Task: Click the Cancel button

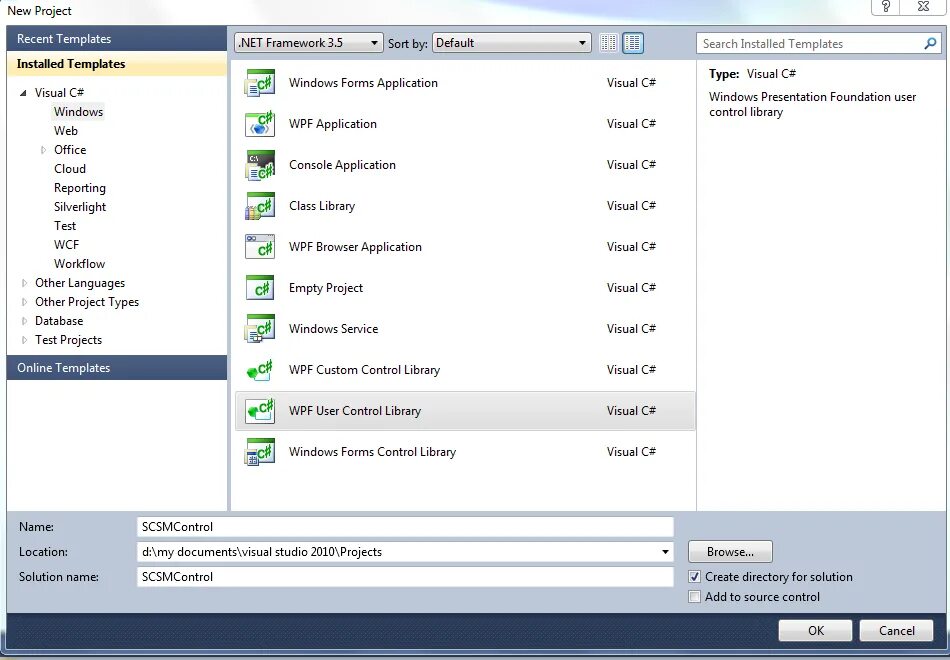Action: coord(897,630)
